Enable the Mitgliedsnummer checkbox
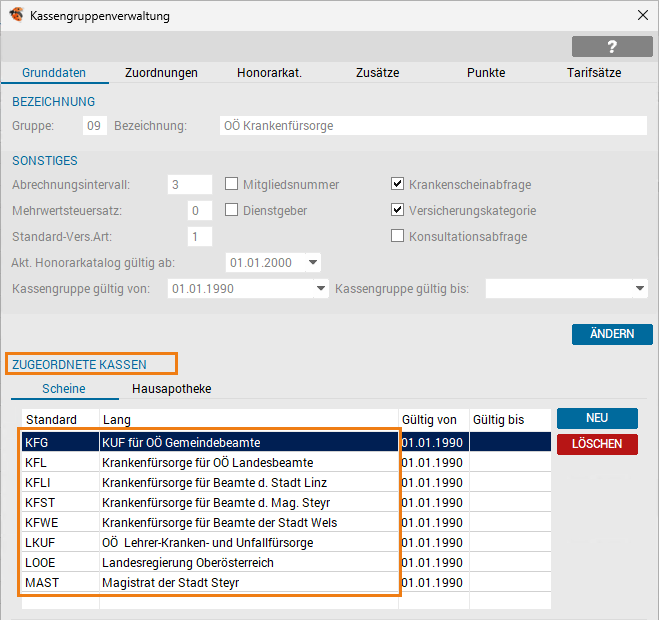This screenshot has height=620, width=659. coord(232,184)
